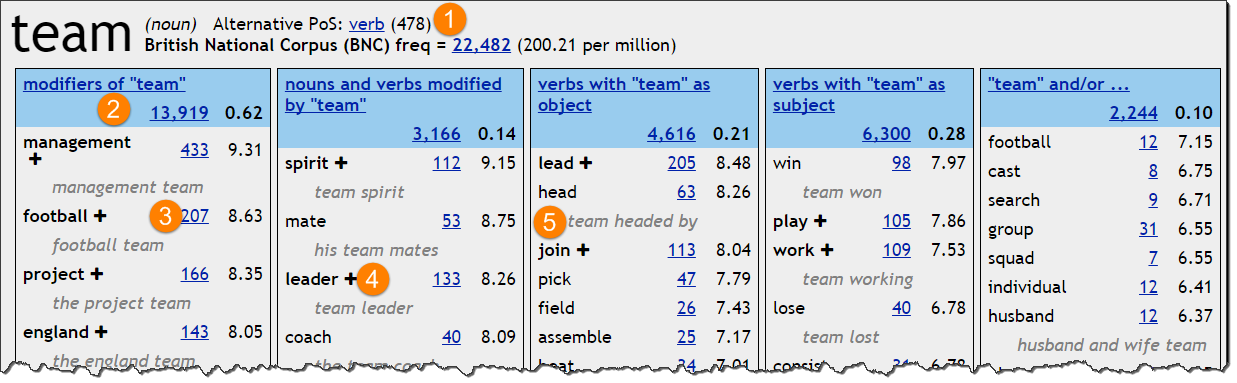1237x383 pixels.
Task: Select the example phrase 'team working'
Action: click(857, 279)
